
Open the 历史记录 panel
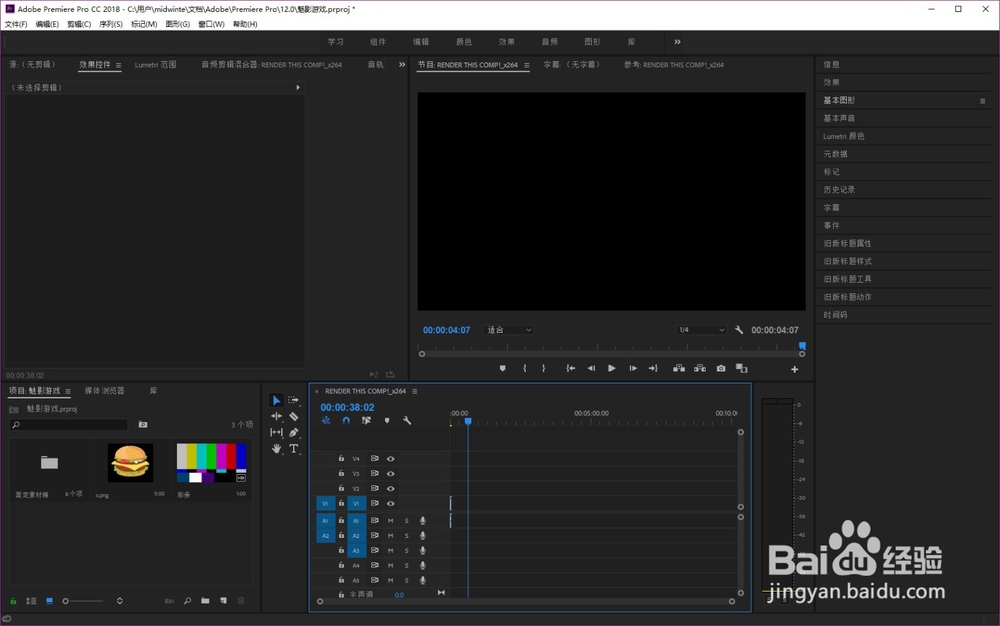pos(839,189)
